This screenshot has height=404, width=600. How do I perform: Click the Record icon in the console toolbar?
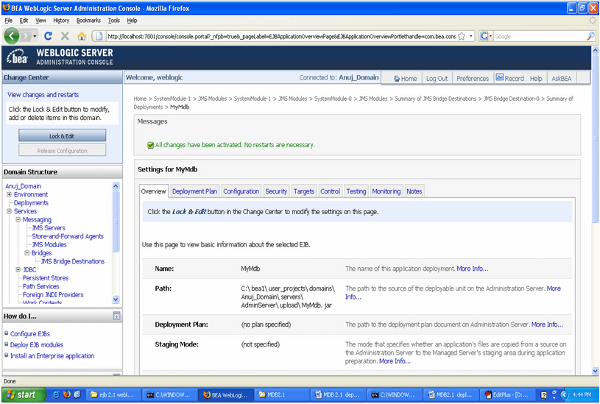[500, 77]
